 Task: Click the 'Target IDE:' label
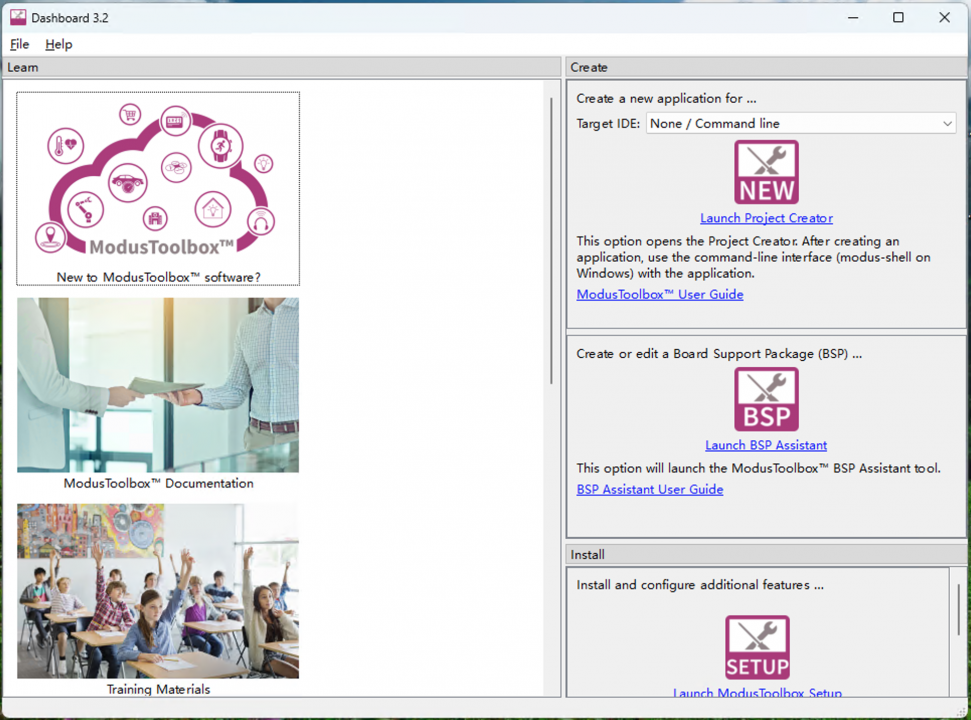pyautogui.click(x=608, y=123)
